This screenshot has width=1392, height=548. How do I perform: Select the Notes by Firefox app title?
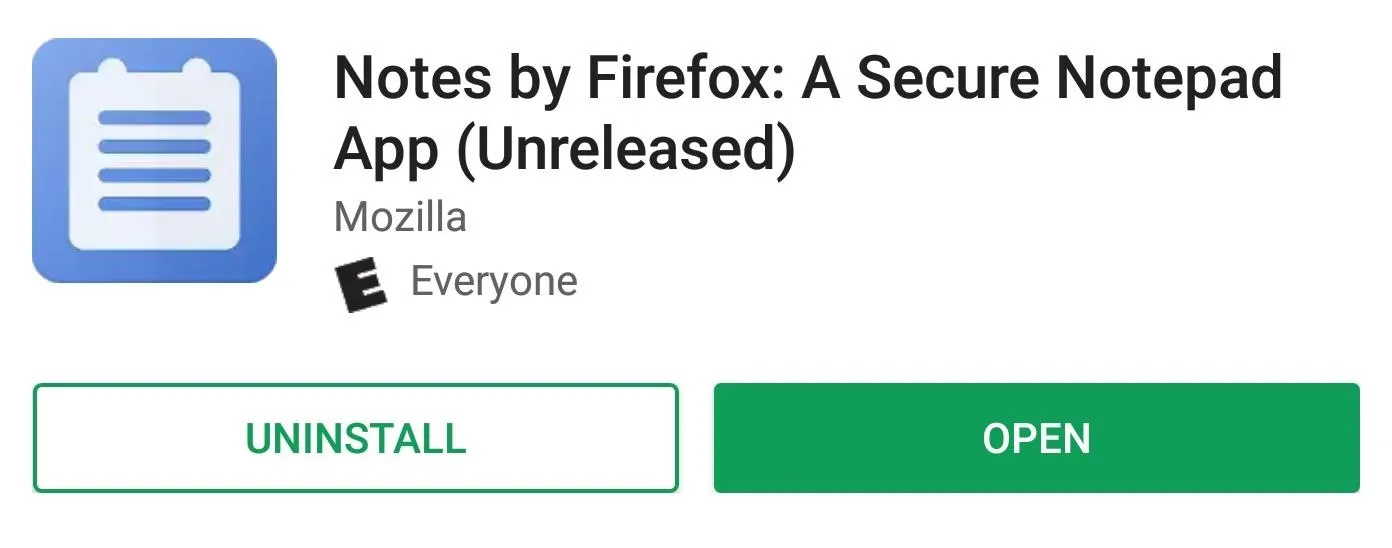pos(808,114)
